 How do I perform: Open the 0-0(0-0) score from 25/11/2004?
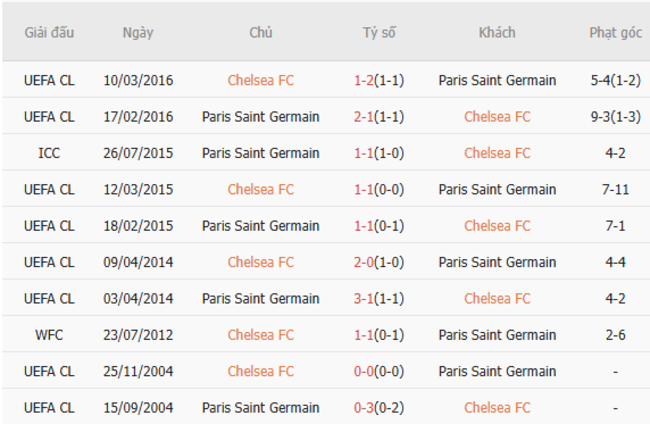[x=379, y=371]
